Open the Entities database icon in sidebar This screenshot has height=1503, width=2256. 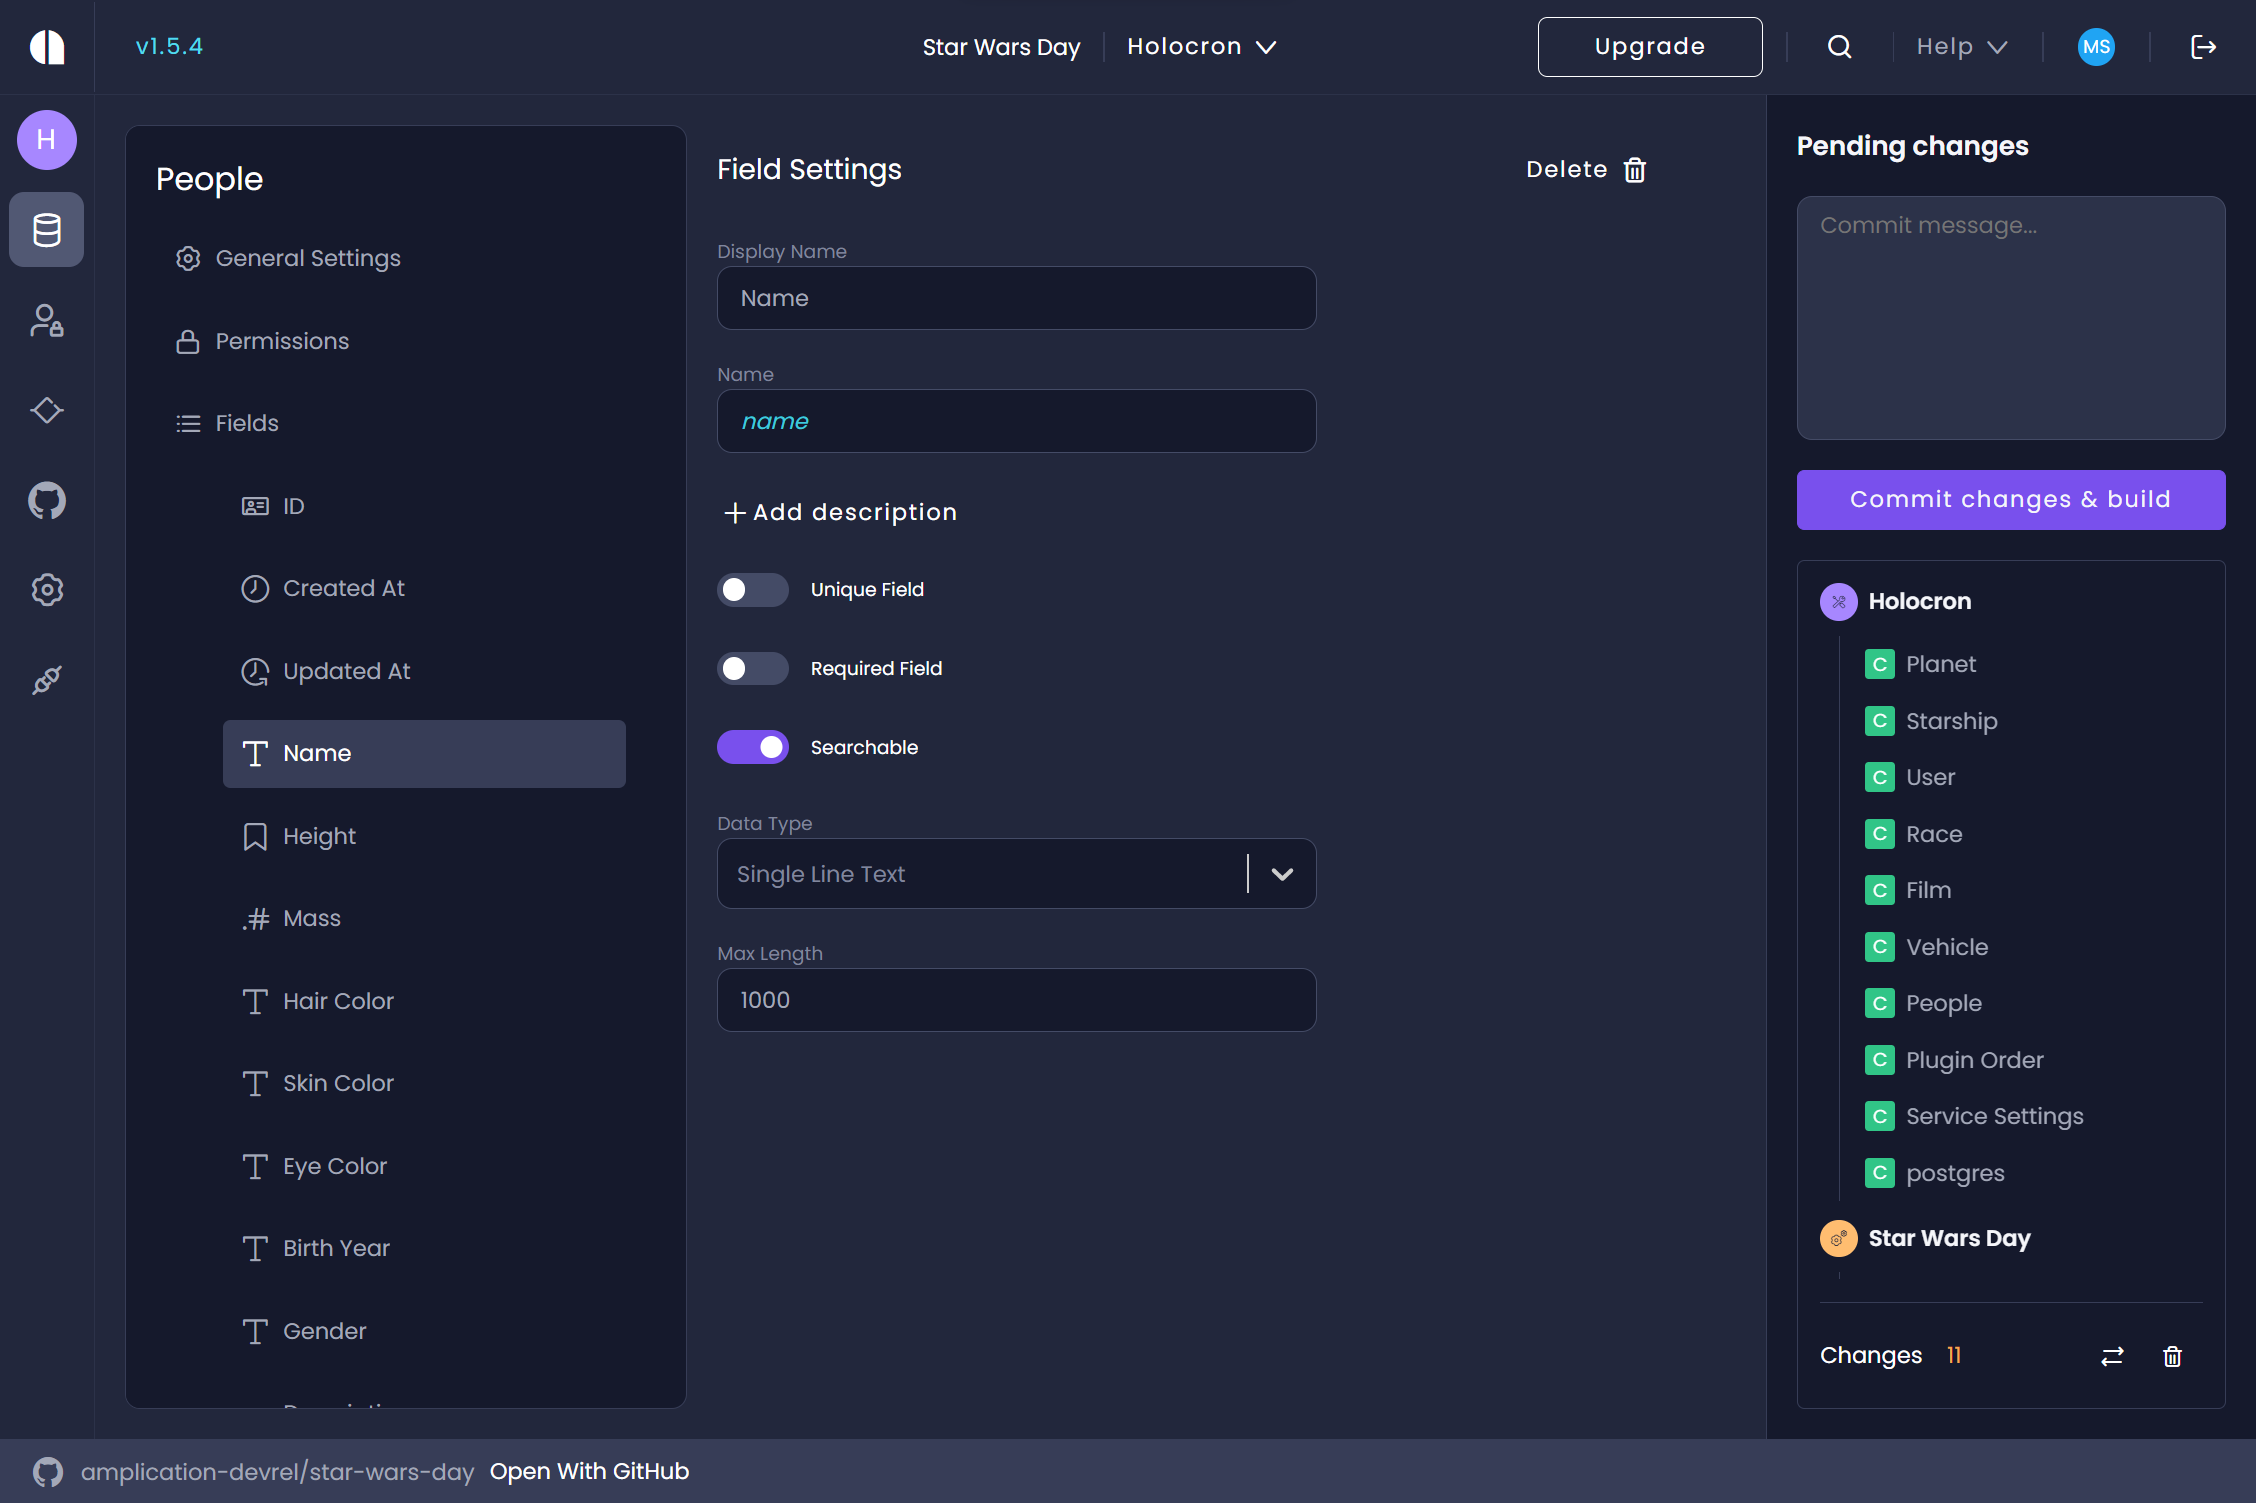click(47, 230)
